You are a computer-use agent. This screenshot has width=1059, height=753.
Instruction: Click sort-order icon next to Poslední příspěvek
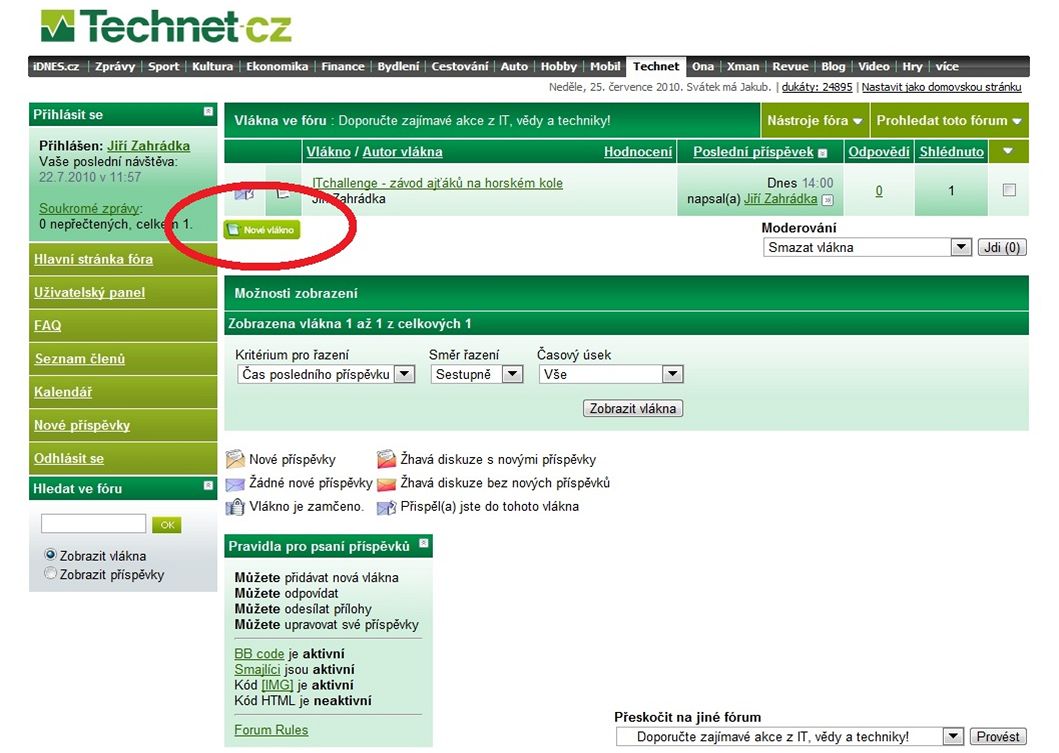[822, 153]
